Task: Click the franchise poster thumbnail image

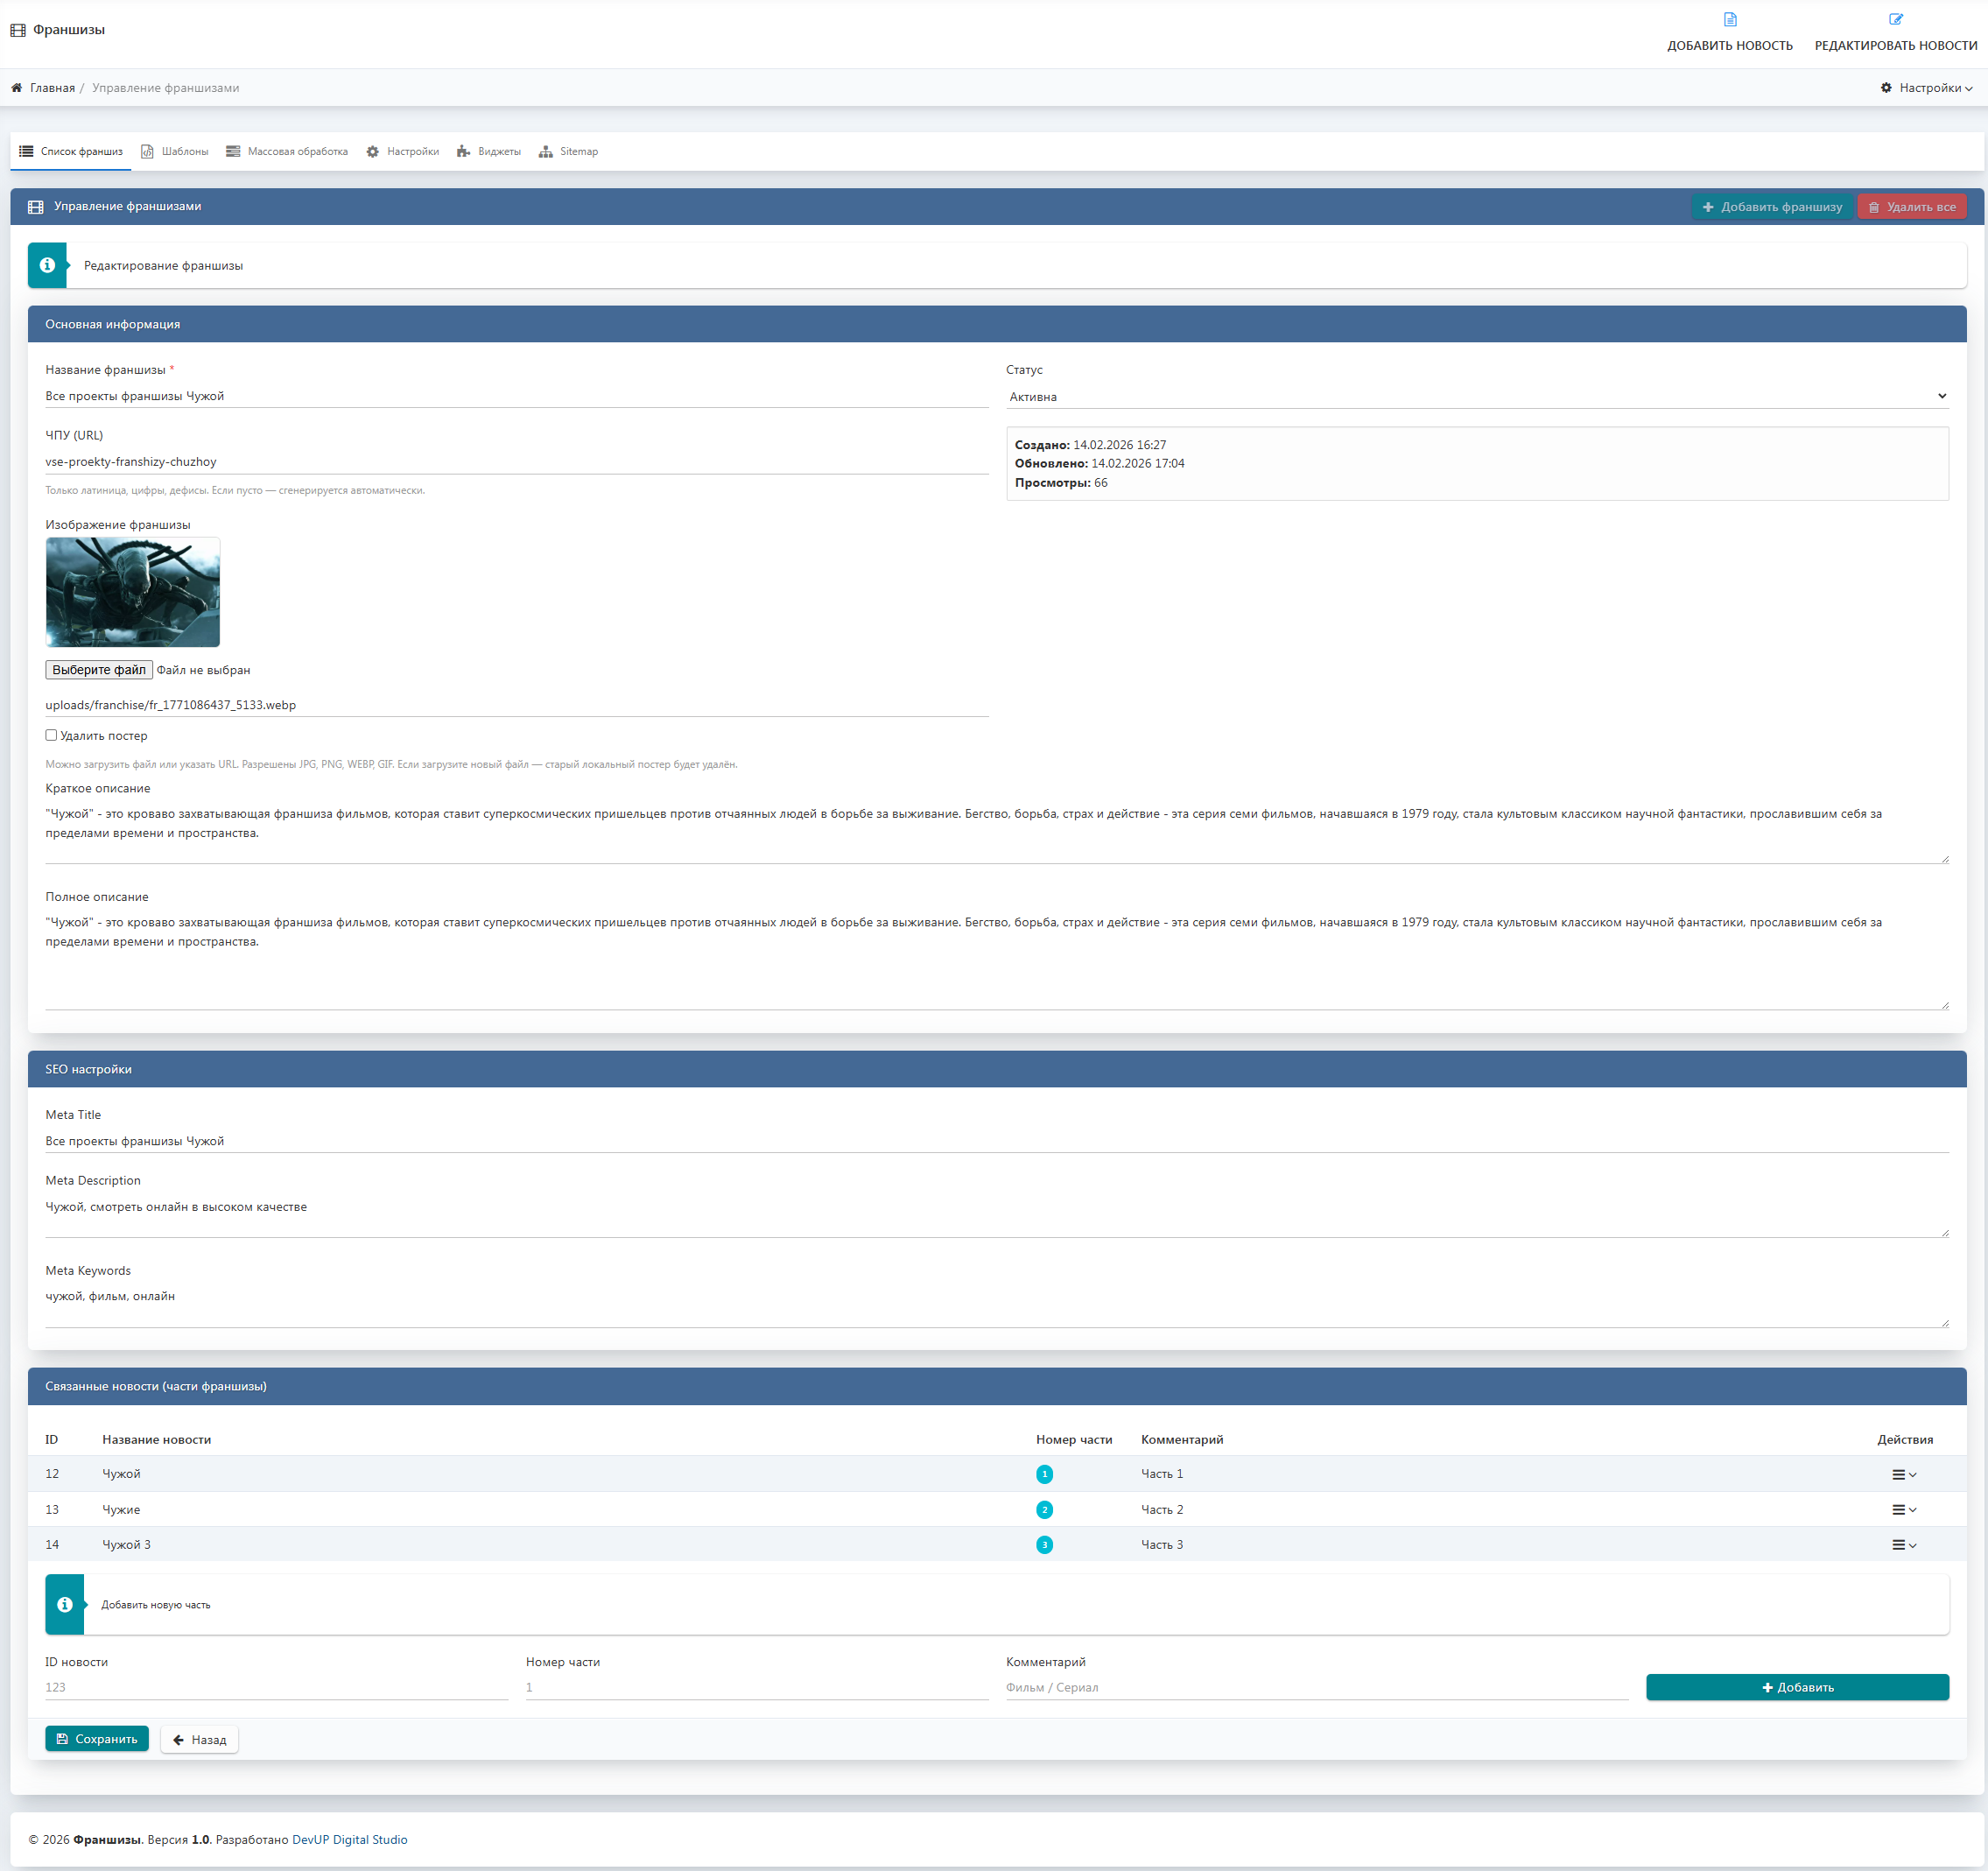Action: [x=133, y=592]
